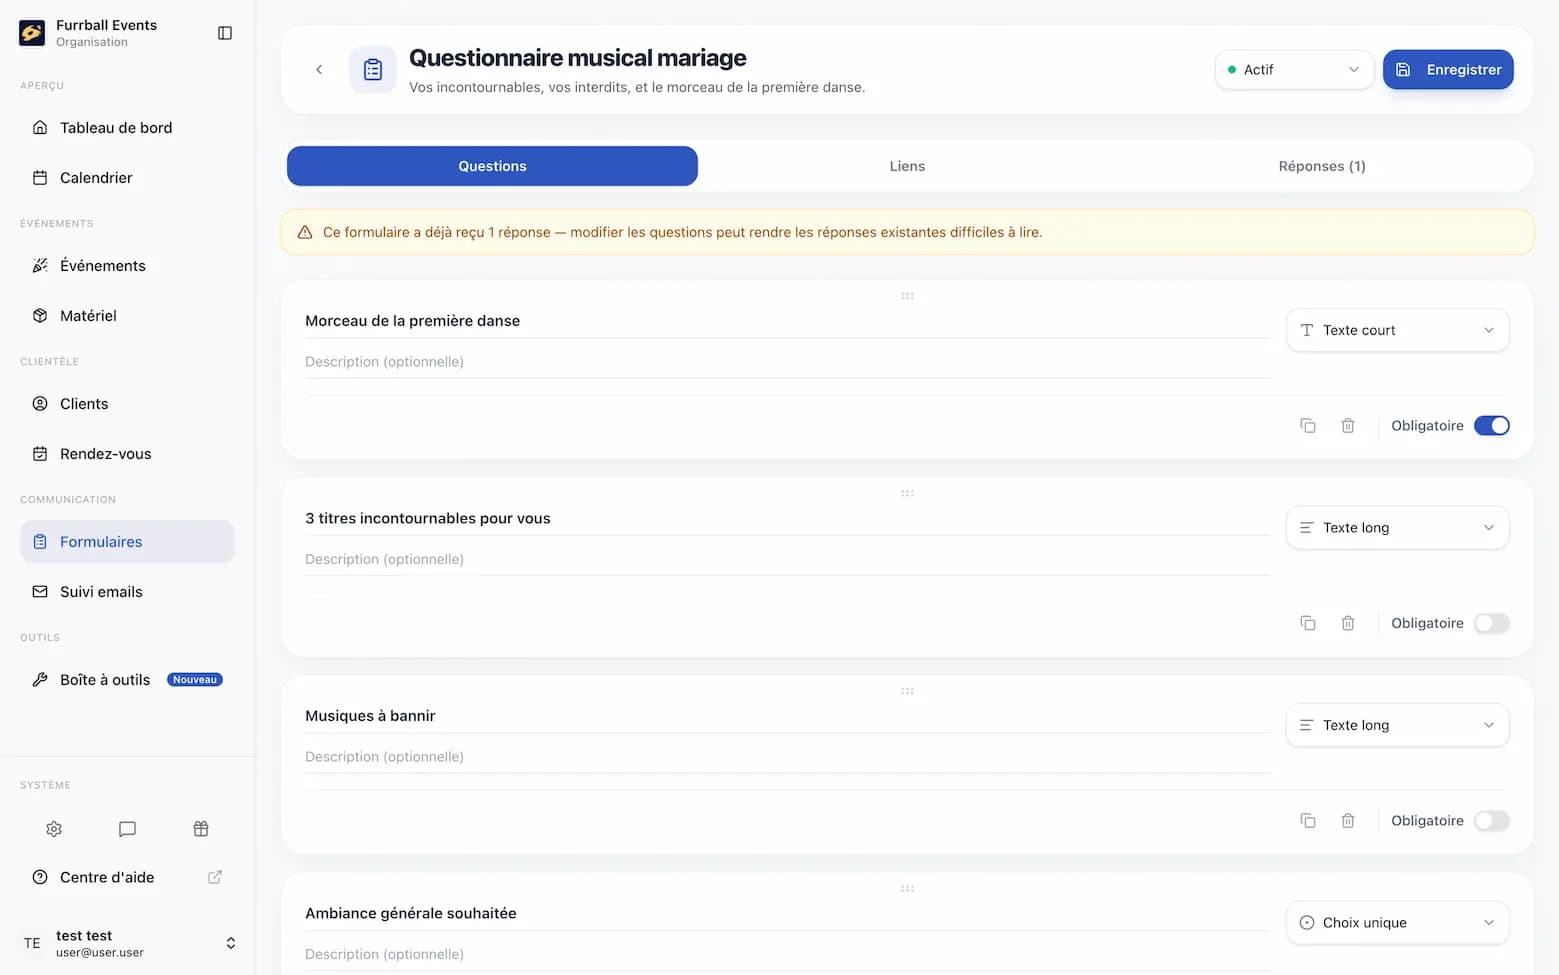Open the 'Actif' status dropdown
1559x975 pixels.
click(x=1294, y=70)
